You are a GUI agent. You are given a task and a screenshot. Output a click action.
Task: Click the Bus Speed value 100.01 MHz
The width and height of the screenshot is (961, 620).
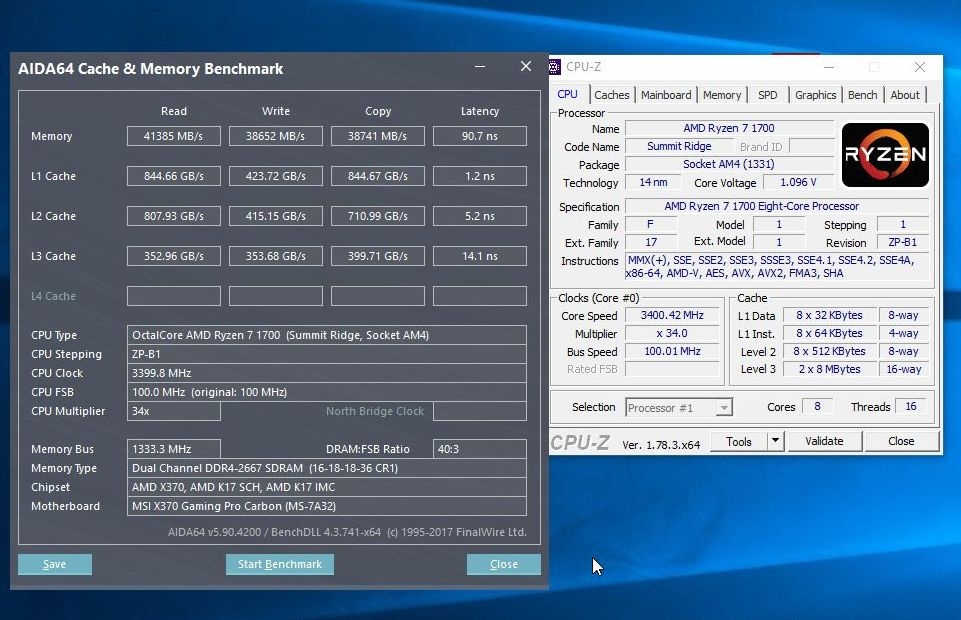pos(672,351)
